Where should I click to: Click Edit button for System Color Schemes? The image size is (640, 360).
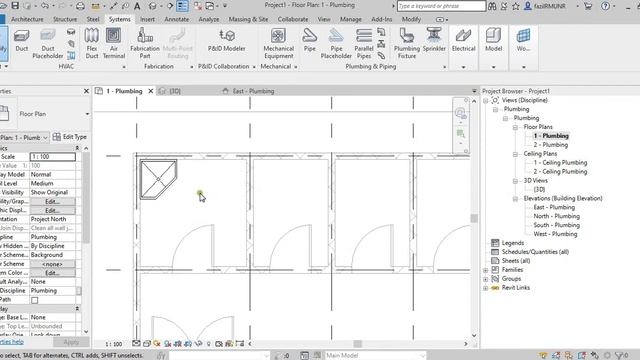[x=52, y=273]
